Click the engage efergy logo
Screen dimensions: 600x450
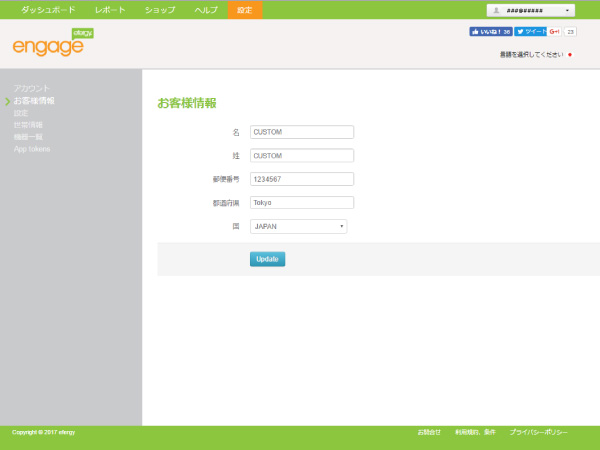tap(53, 42)
